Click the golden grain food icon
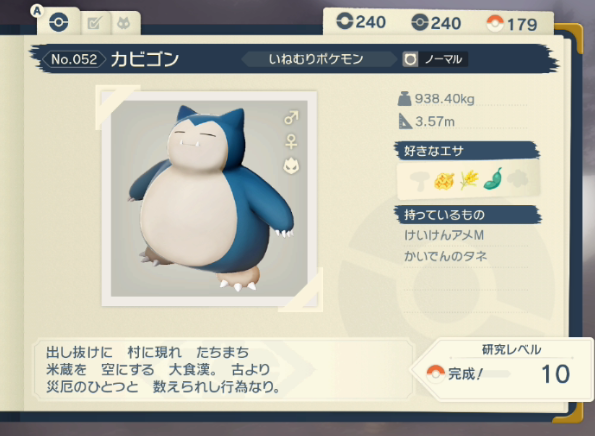 [x=469, y=180]
